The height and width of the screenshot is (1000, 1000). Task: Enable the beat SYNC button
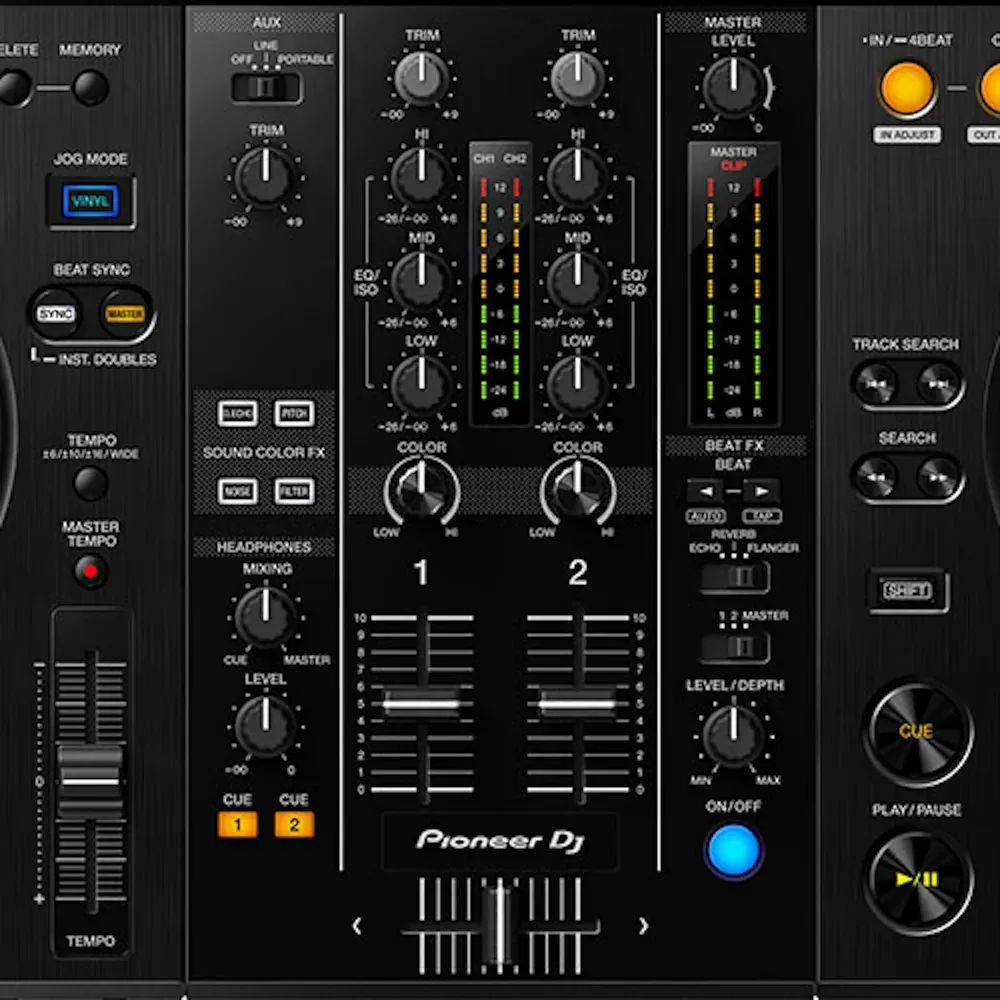[55, 314]
